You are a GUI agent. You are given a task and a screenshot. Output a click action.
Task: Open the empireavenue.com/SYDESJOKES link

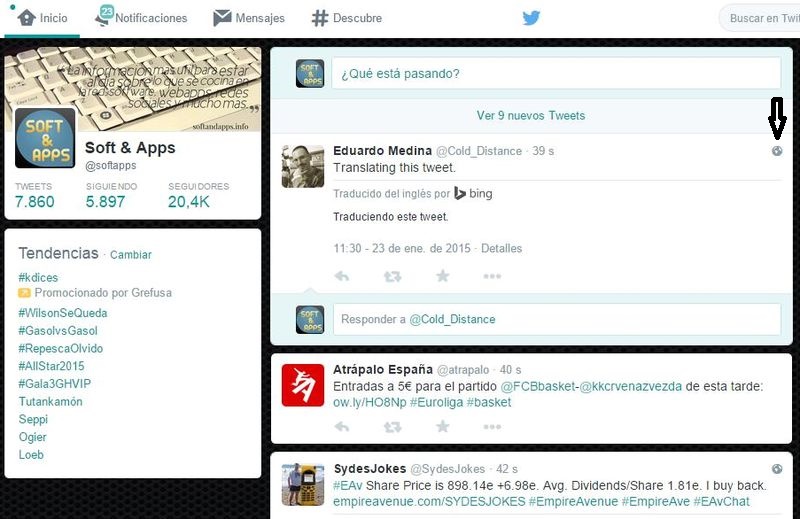pyautogui.click(x=429, y=502)
